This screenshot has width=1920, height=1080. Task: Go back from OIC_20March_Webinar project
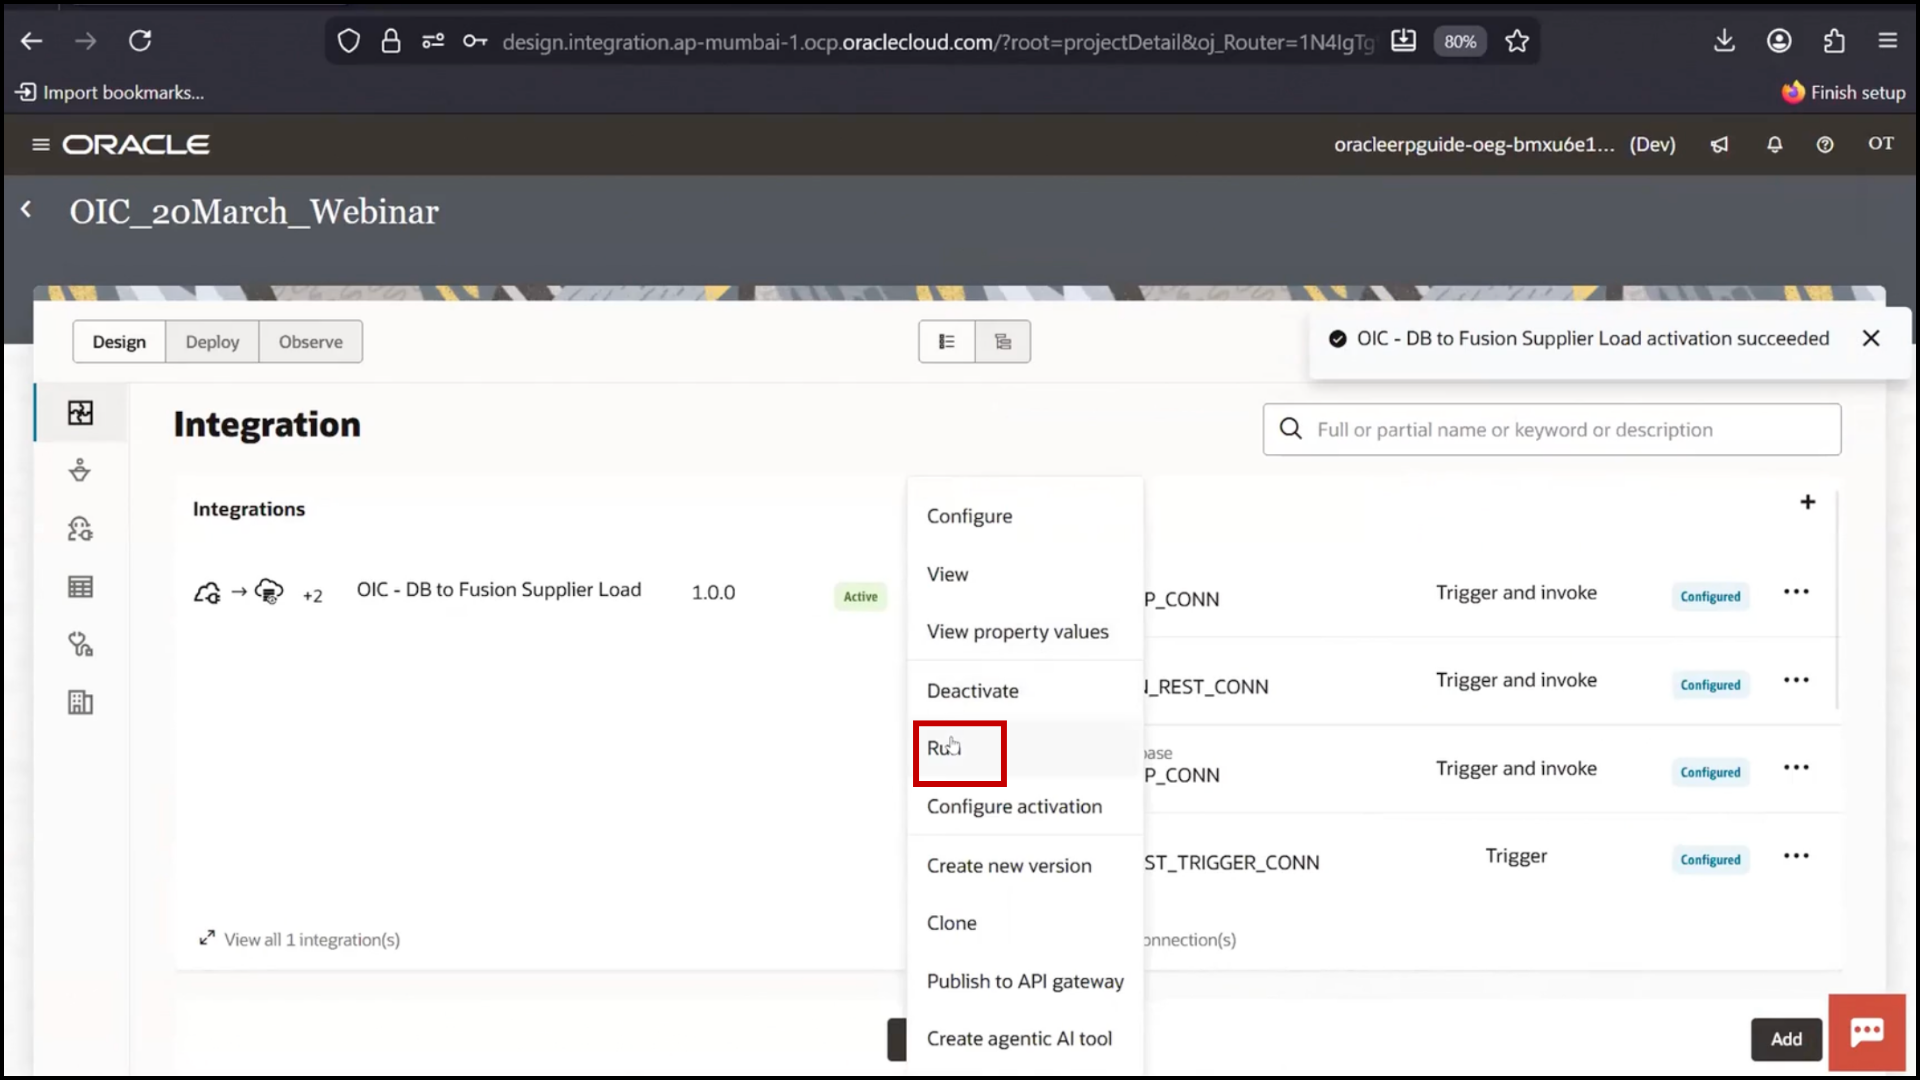27,210
